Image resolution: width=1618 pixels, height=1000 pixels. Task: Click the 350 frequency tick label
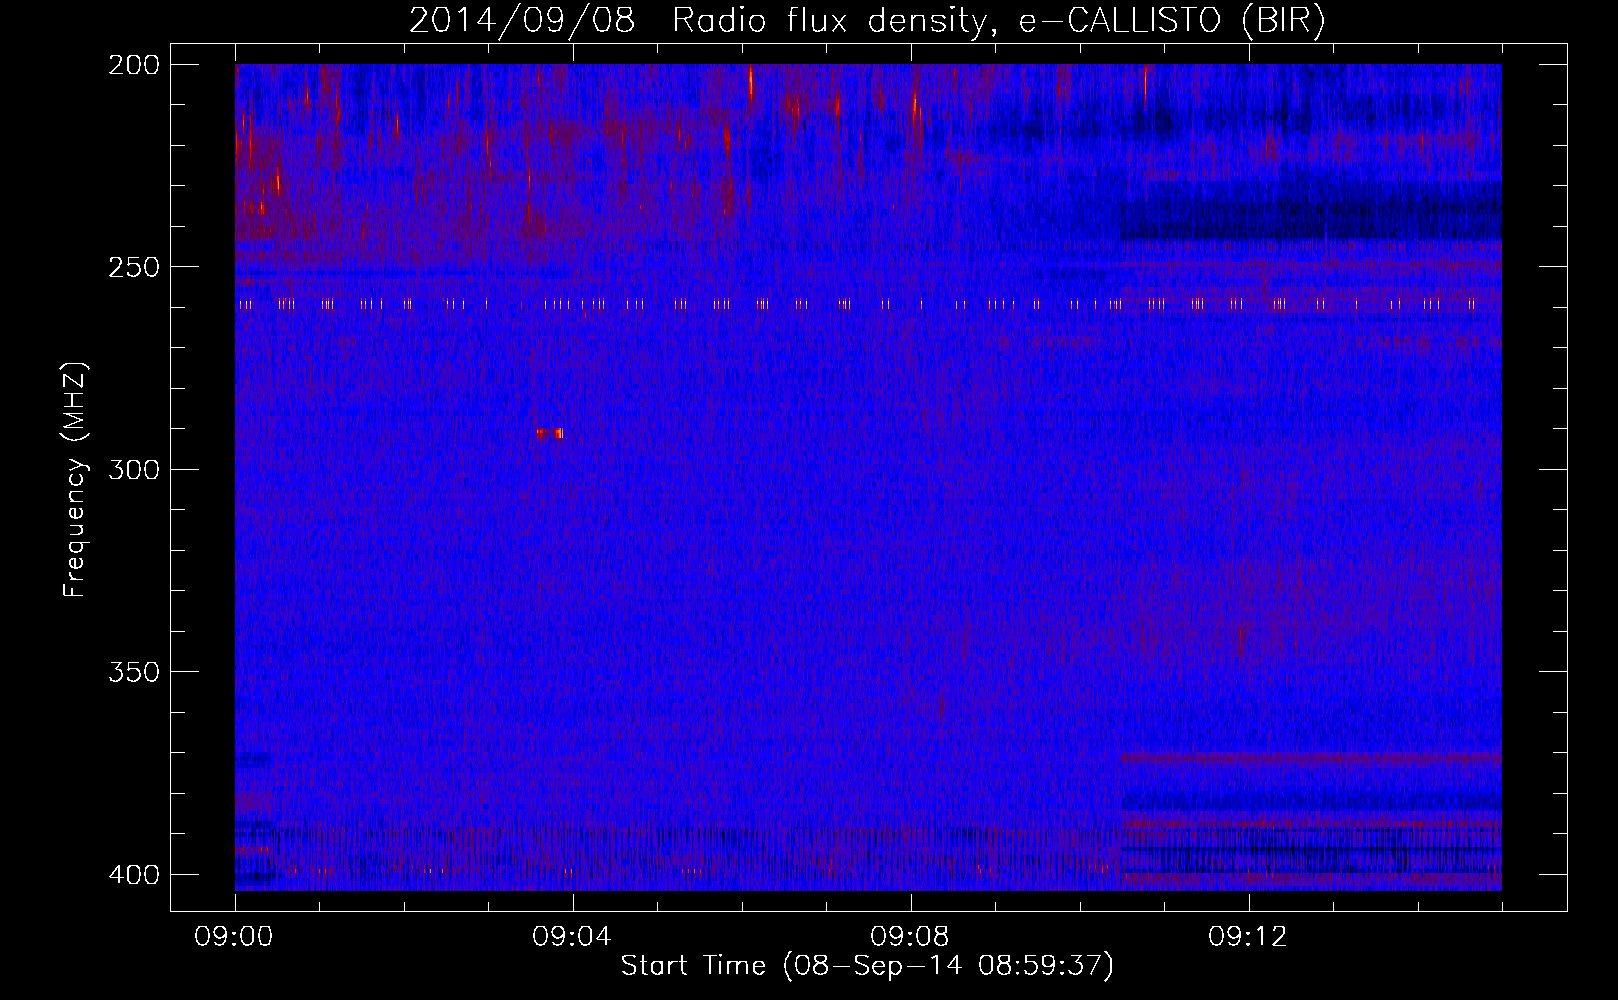(x=133, y=672)
